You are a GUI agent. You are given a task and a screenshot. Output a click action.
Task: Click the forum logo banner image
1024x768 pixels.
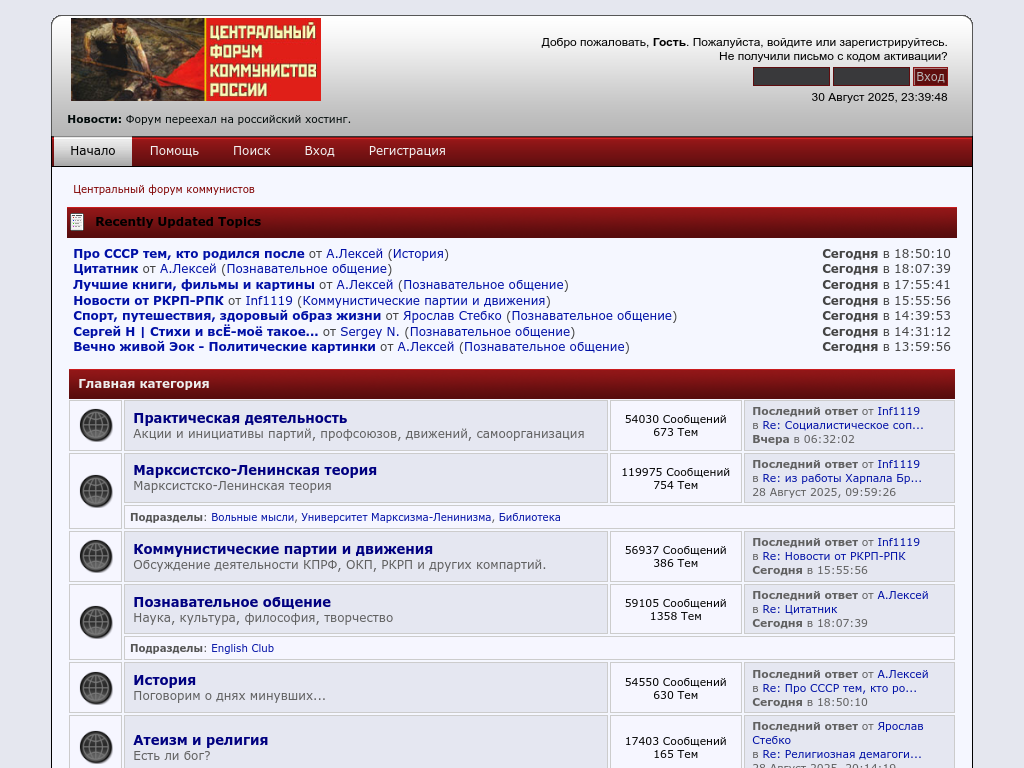(196, 59)
